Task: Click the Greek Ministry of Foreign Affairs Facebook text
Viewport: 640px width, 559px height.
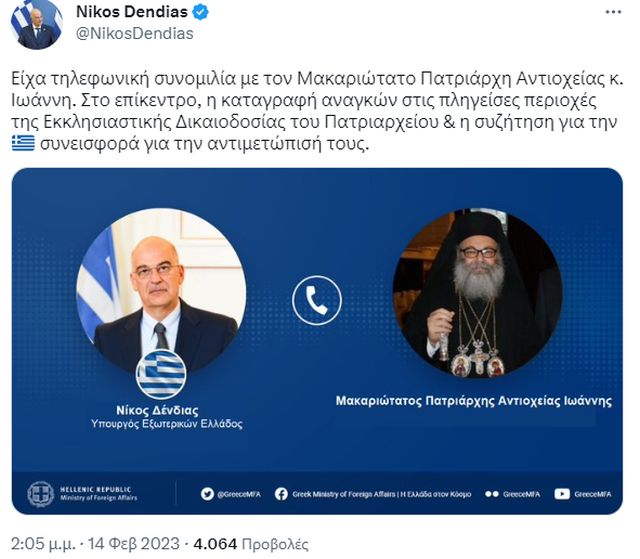Action: (x=382, y=494)
